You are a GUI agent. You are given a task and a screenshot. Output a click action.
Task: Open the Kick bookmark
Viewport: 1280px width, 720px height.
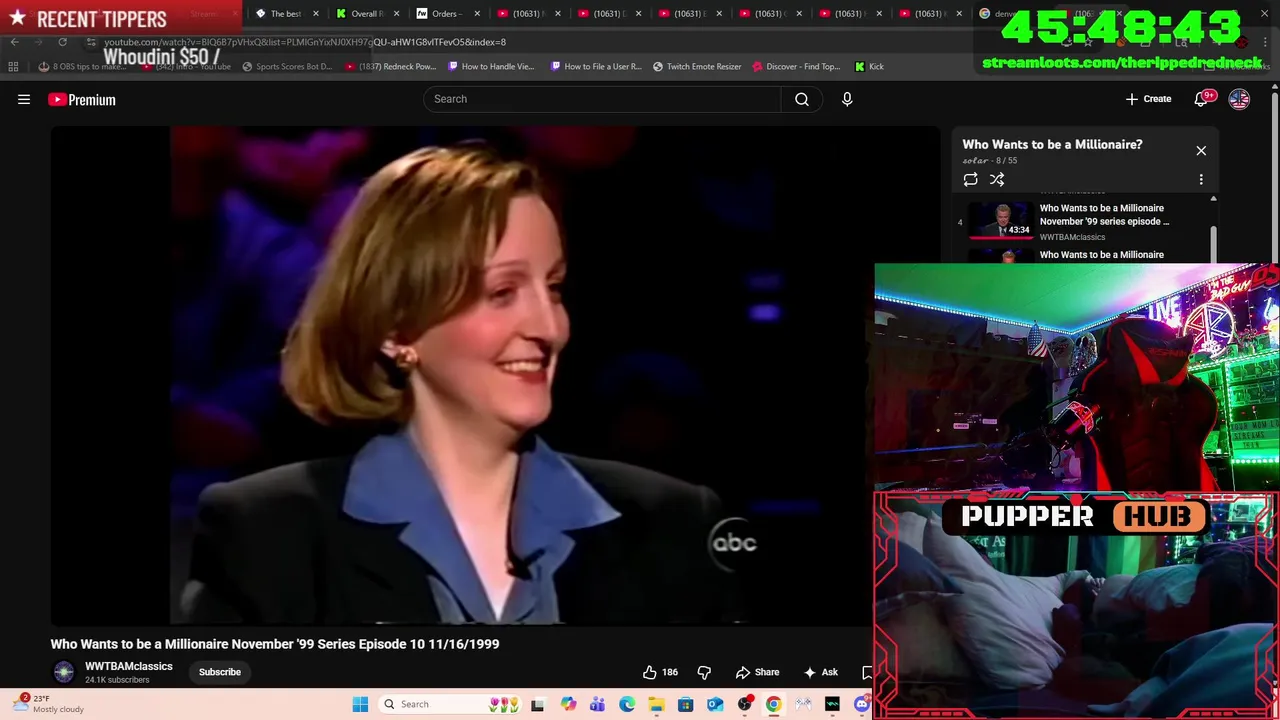point(869,66)
